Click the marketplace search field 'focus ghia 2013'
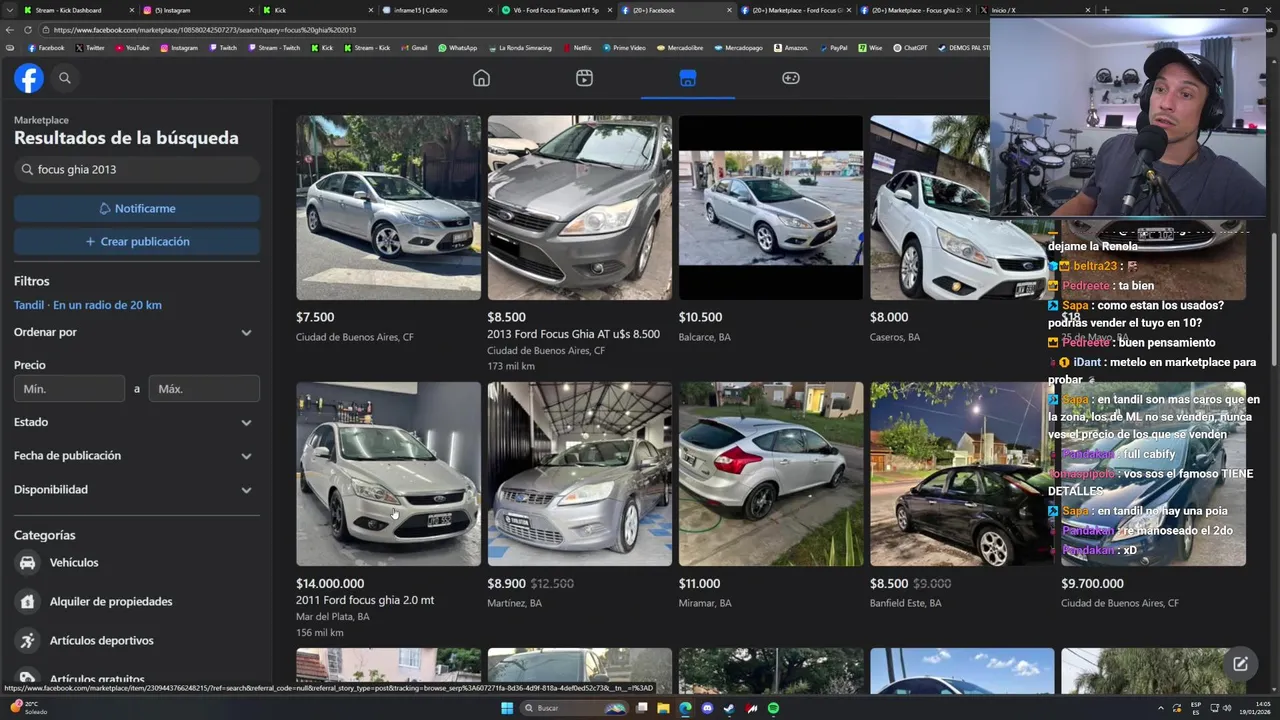 coord(137,170)
